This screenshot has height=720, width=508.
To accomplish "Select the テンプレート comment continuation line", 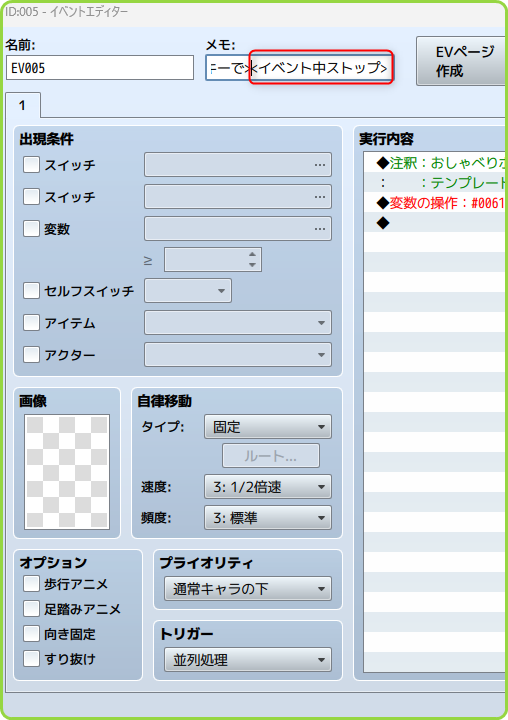I will pos(435,183).
